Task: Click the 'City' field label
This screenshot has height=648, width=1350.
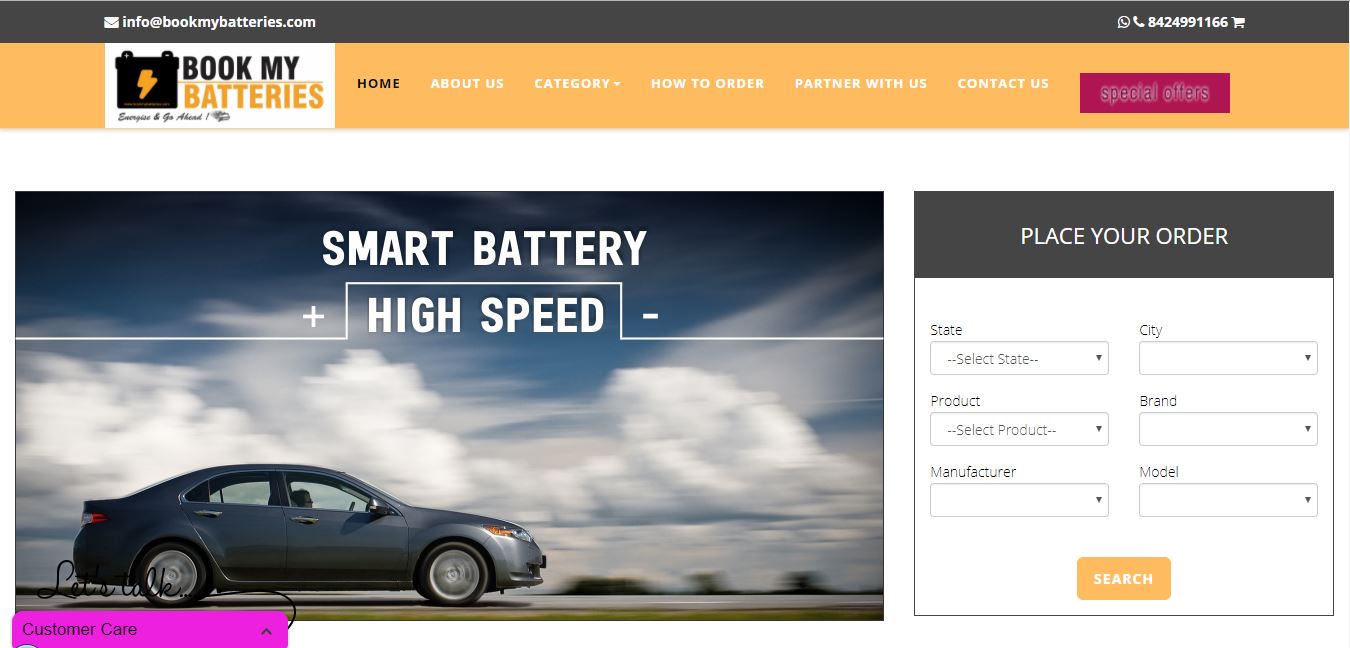Action: (1151, 330)
